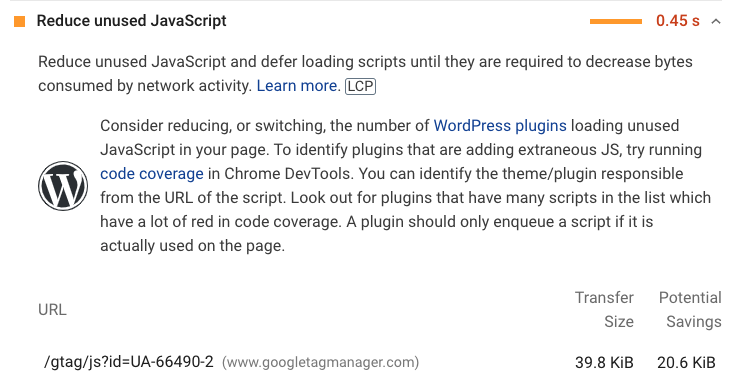Click the WordPress logo icon
Image resolution: width=739 pixels, height=390 pixels.
[63, 186]
